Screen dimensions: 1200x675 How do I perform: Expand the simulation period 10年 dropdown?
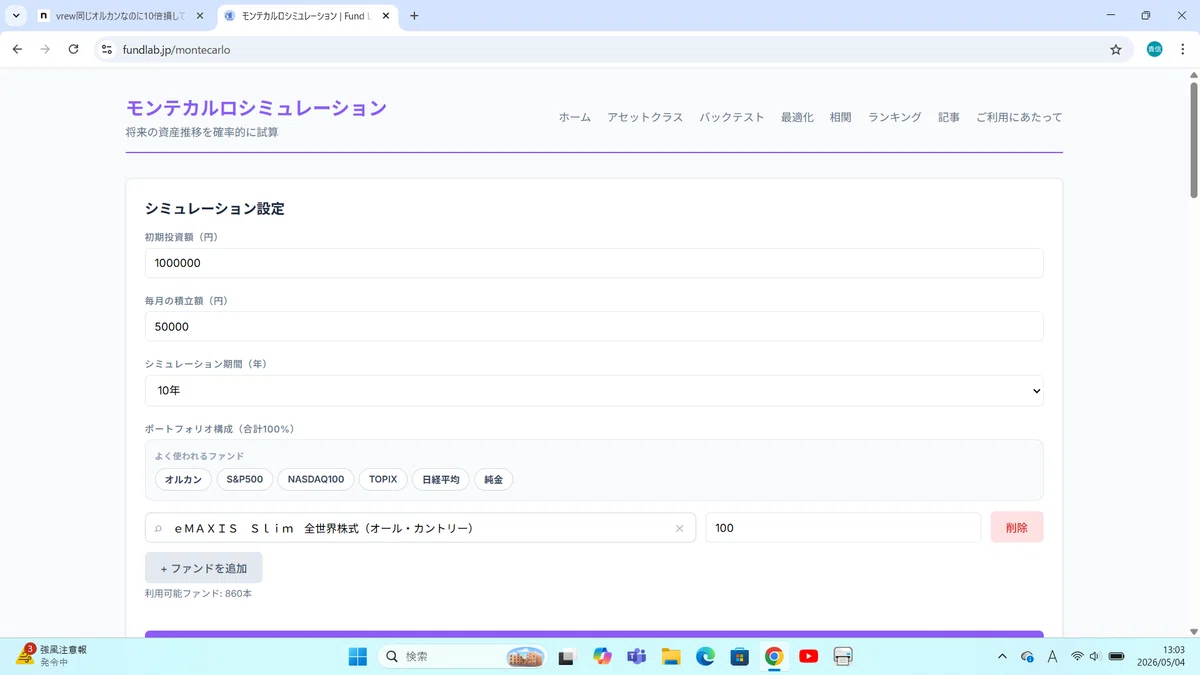coord(594,391)
